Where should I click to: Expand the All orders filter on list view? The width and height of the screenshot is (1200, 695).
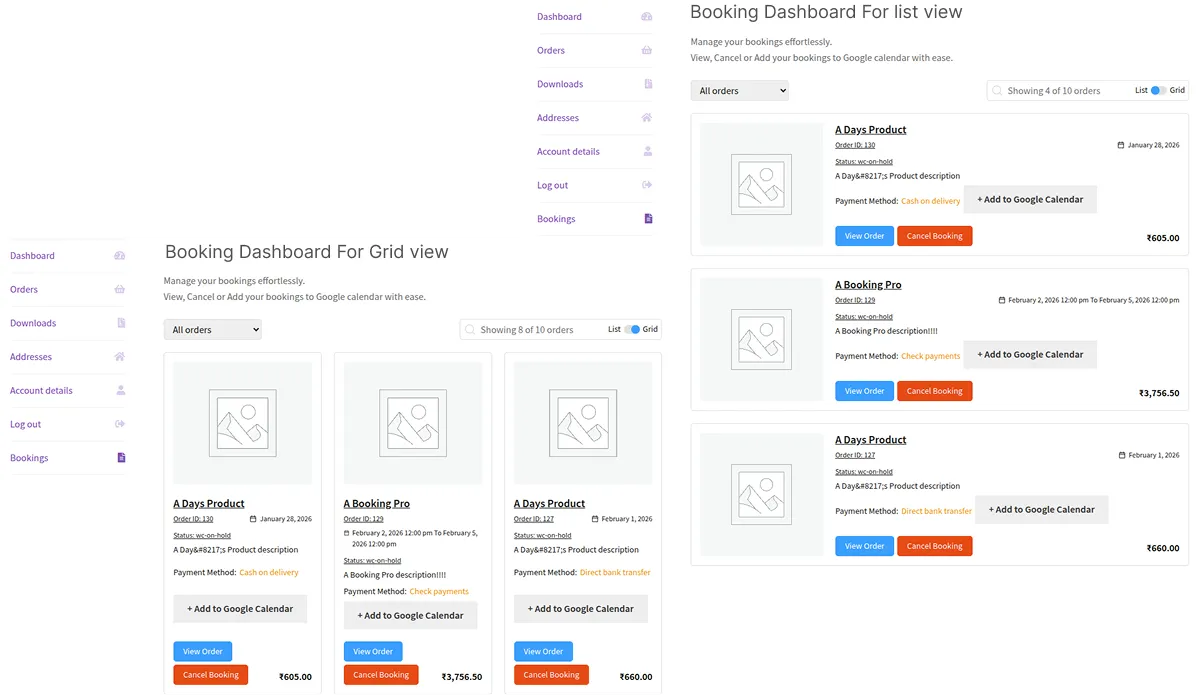pyautogui.click(x=739, y=90)
